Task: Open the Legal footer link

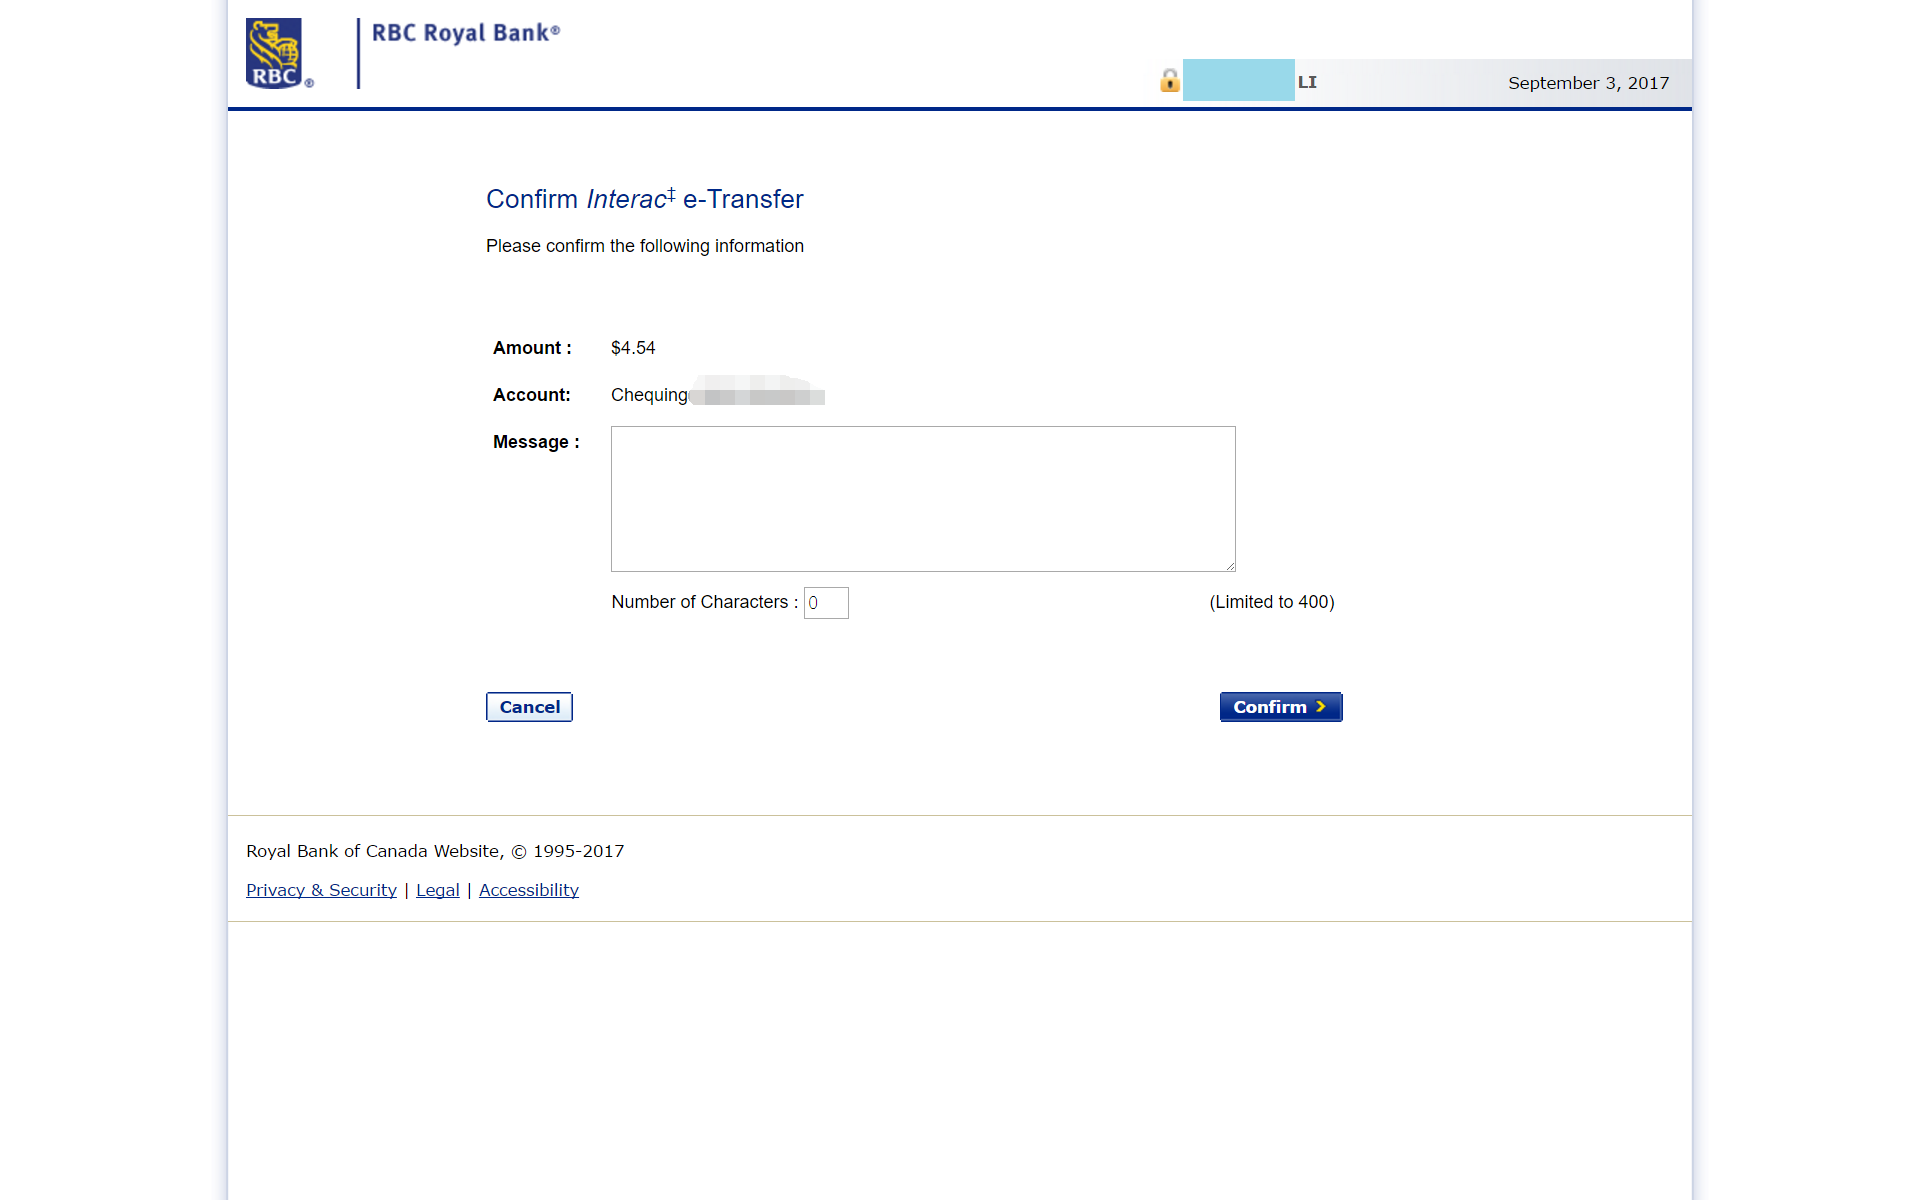Action: tap(438, 890)
